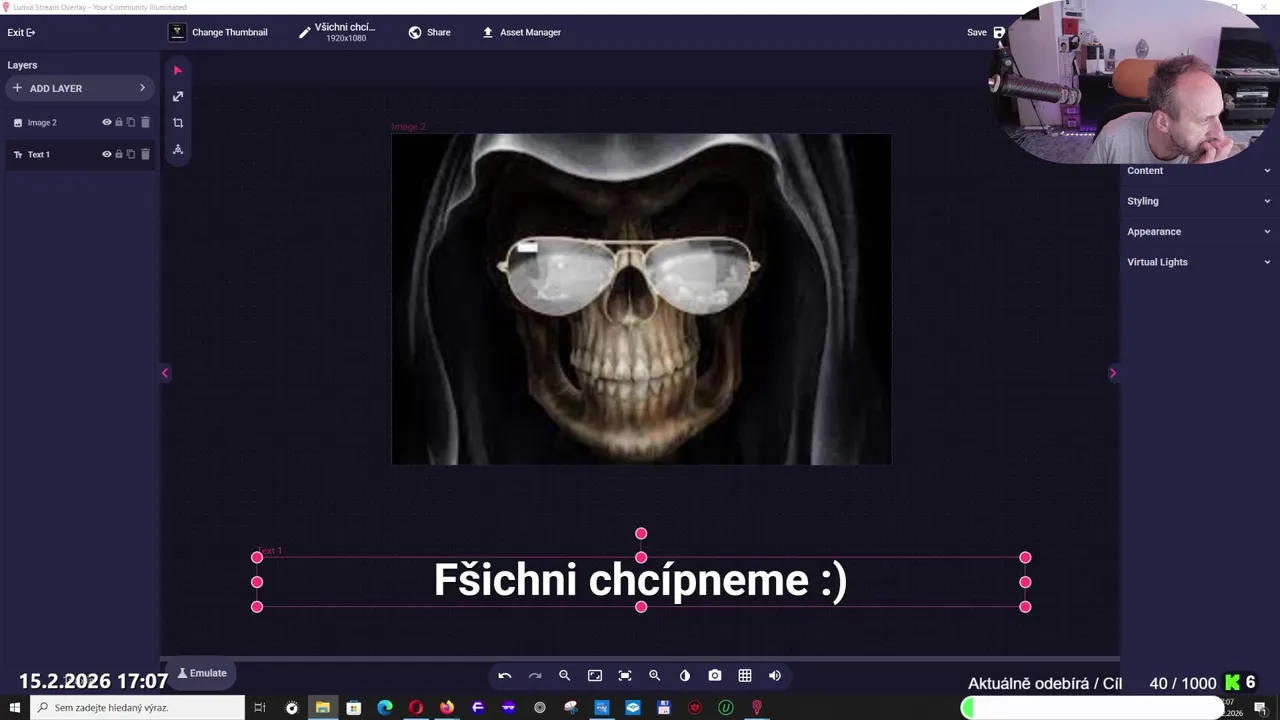The width and height of the screenshot is (1280, 720).
Task: Expand the Styling section
Action: tap(1199, 201)
